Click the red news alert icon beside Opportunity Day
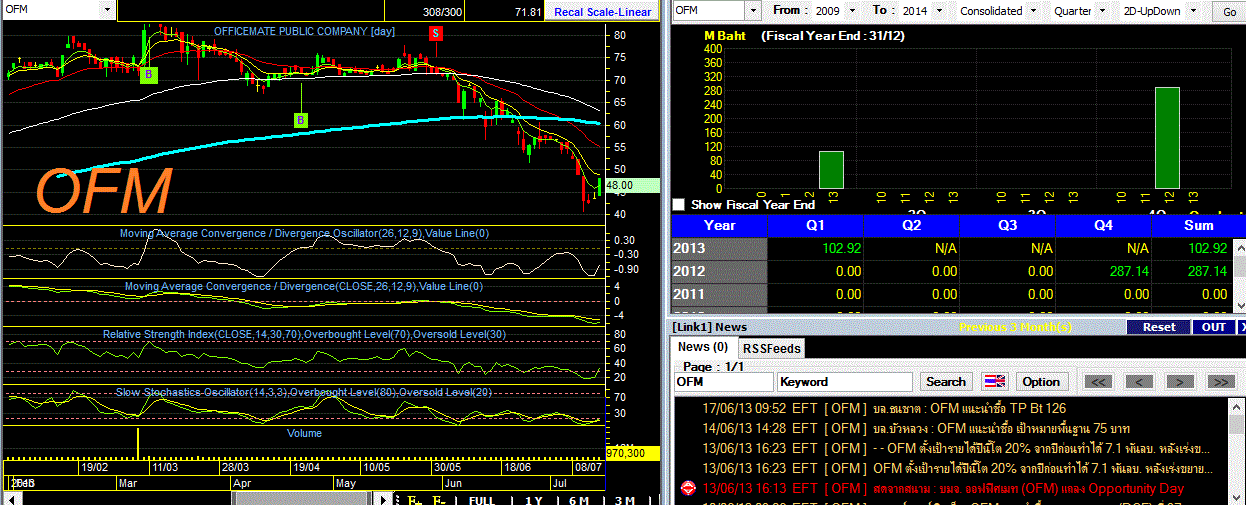 point(688,488)
